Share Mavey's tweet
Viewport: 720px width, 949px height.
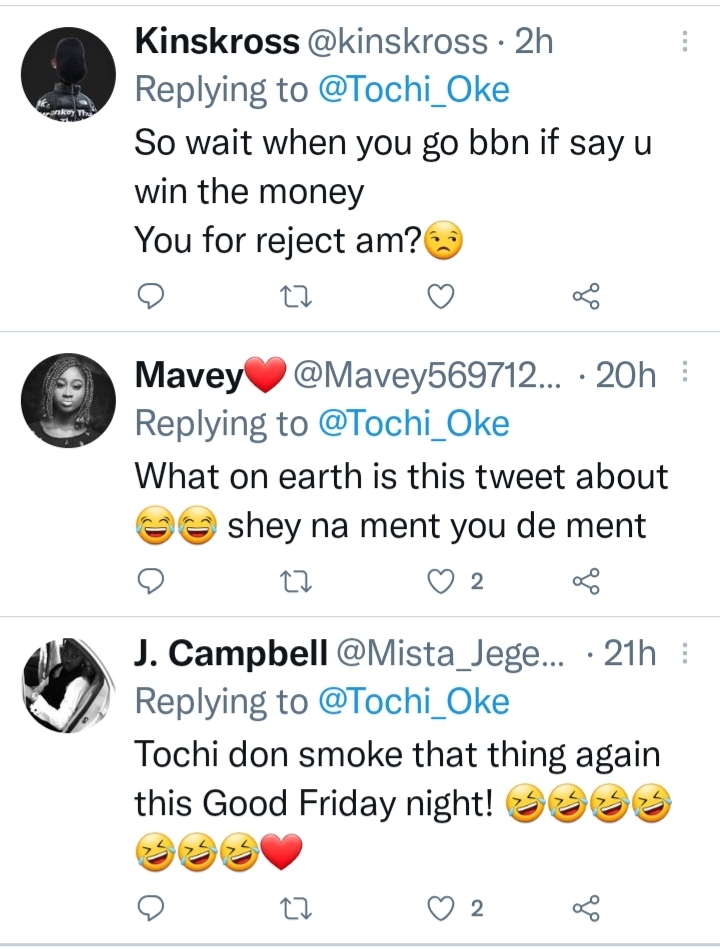(x=585, y=581)
